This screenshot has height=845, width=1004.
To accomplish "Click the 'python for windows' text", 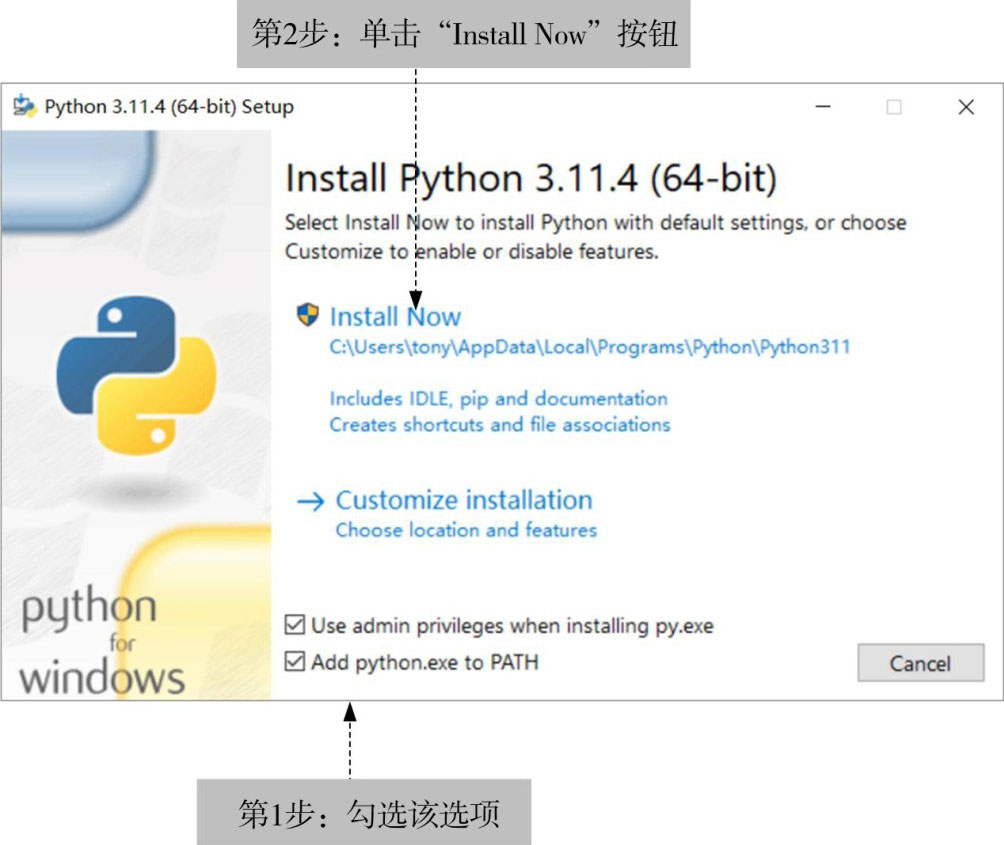I will (x=102, y=641).
